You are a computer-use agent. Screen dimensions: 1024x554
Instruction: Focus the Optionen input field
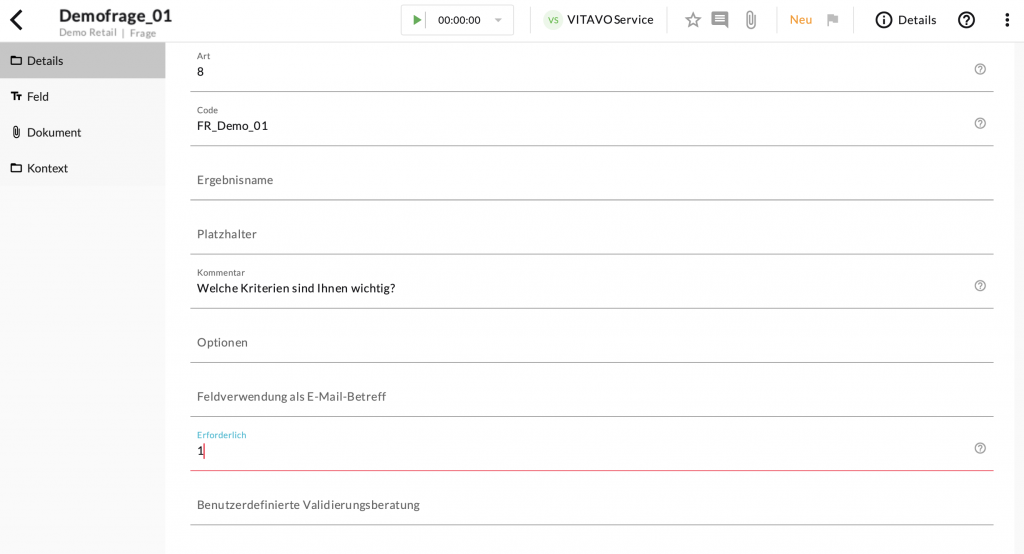coord(590,342)
